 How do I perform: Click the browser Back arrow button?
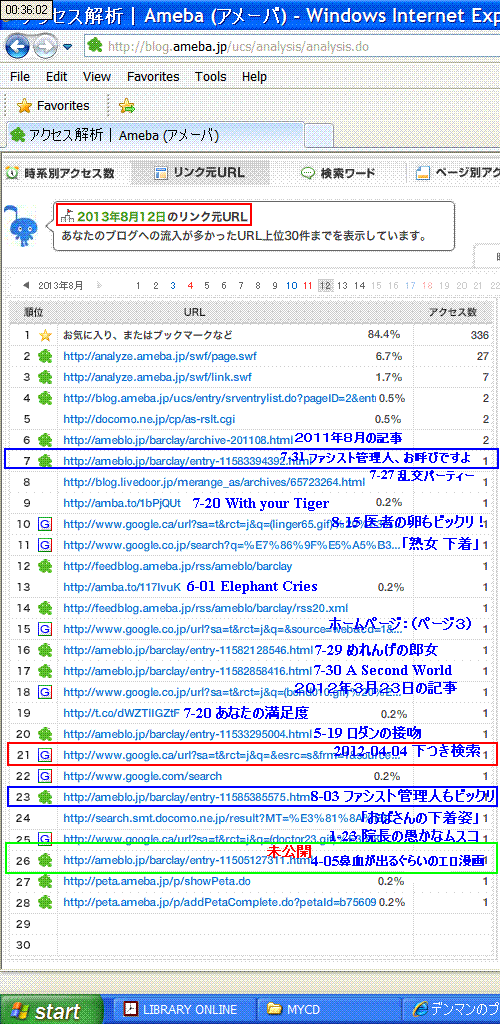(18, 46)
